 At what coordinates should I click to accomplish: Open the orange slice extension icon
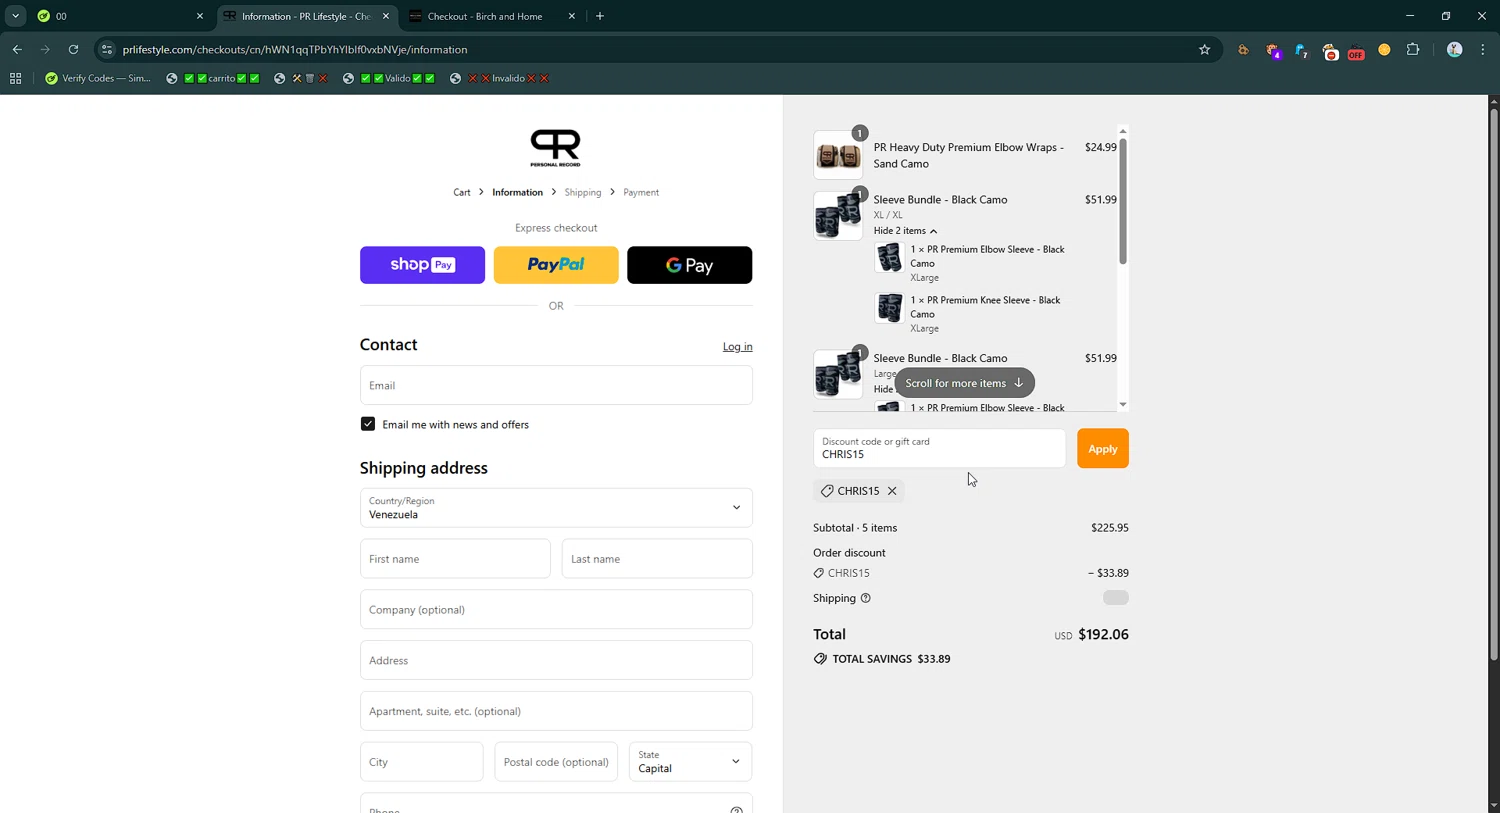click(x=1384, y=50)
